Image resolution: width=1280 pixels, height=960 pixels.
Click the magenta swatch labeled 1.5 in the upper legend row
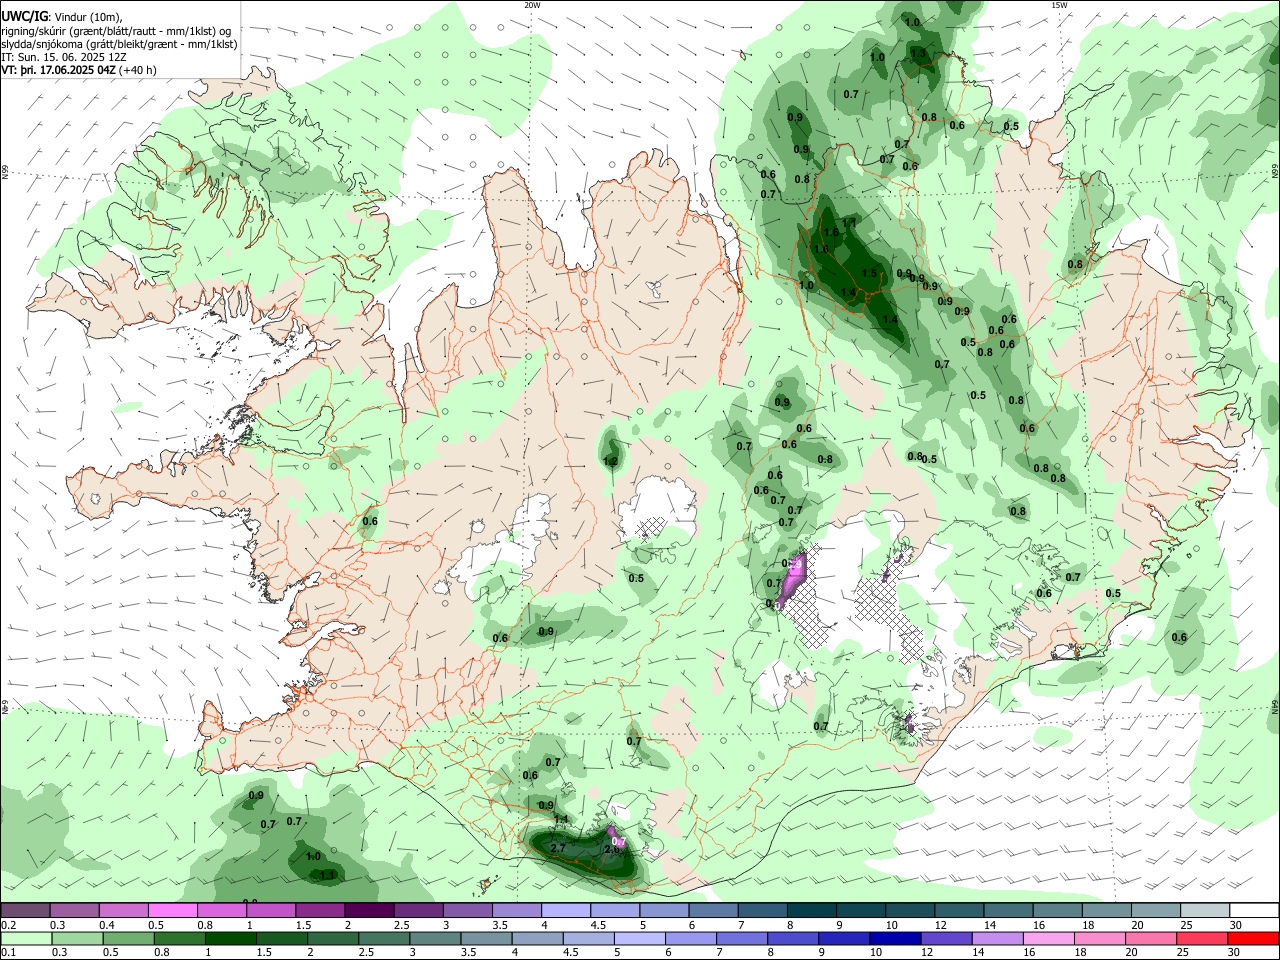click(320, 911)
